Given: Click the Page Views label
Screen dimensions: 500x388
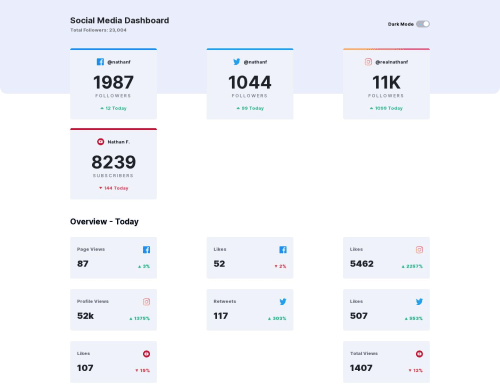Looking at the screenshot, I should [91, 249].
